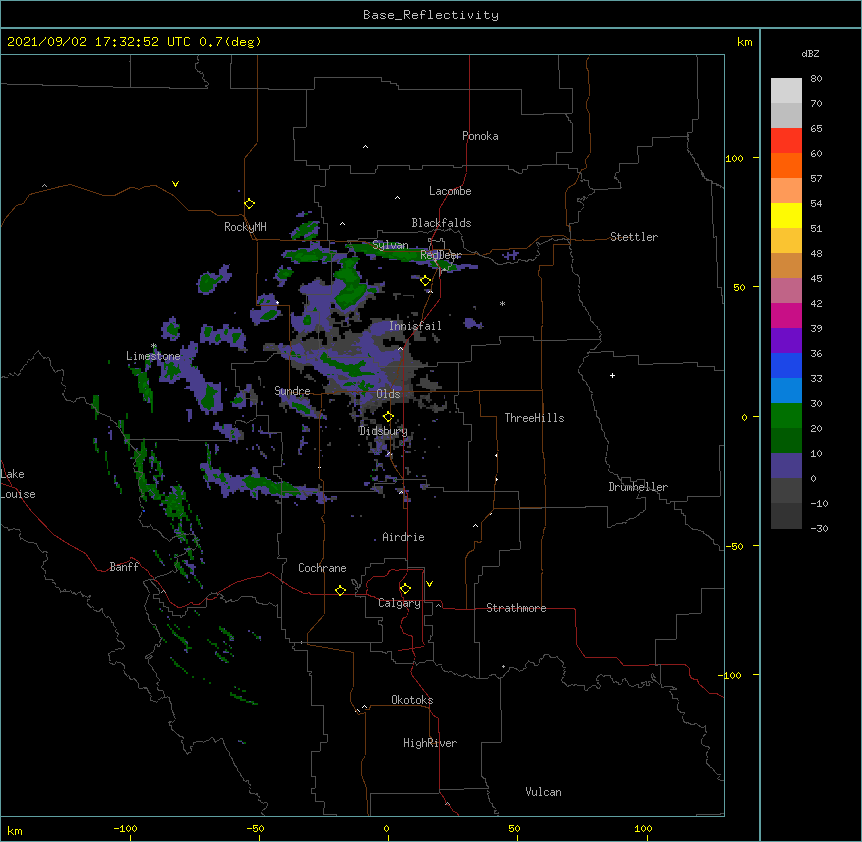This screenshot has width=862, height=842.
Task: Click the Sundre town label
Action: coord(292,391)
